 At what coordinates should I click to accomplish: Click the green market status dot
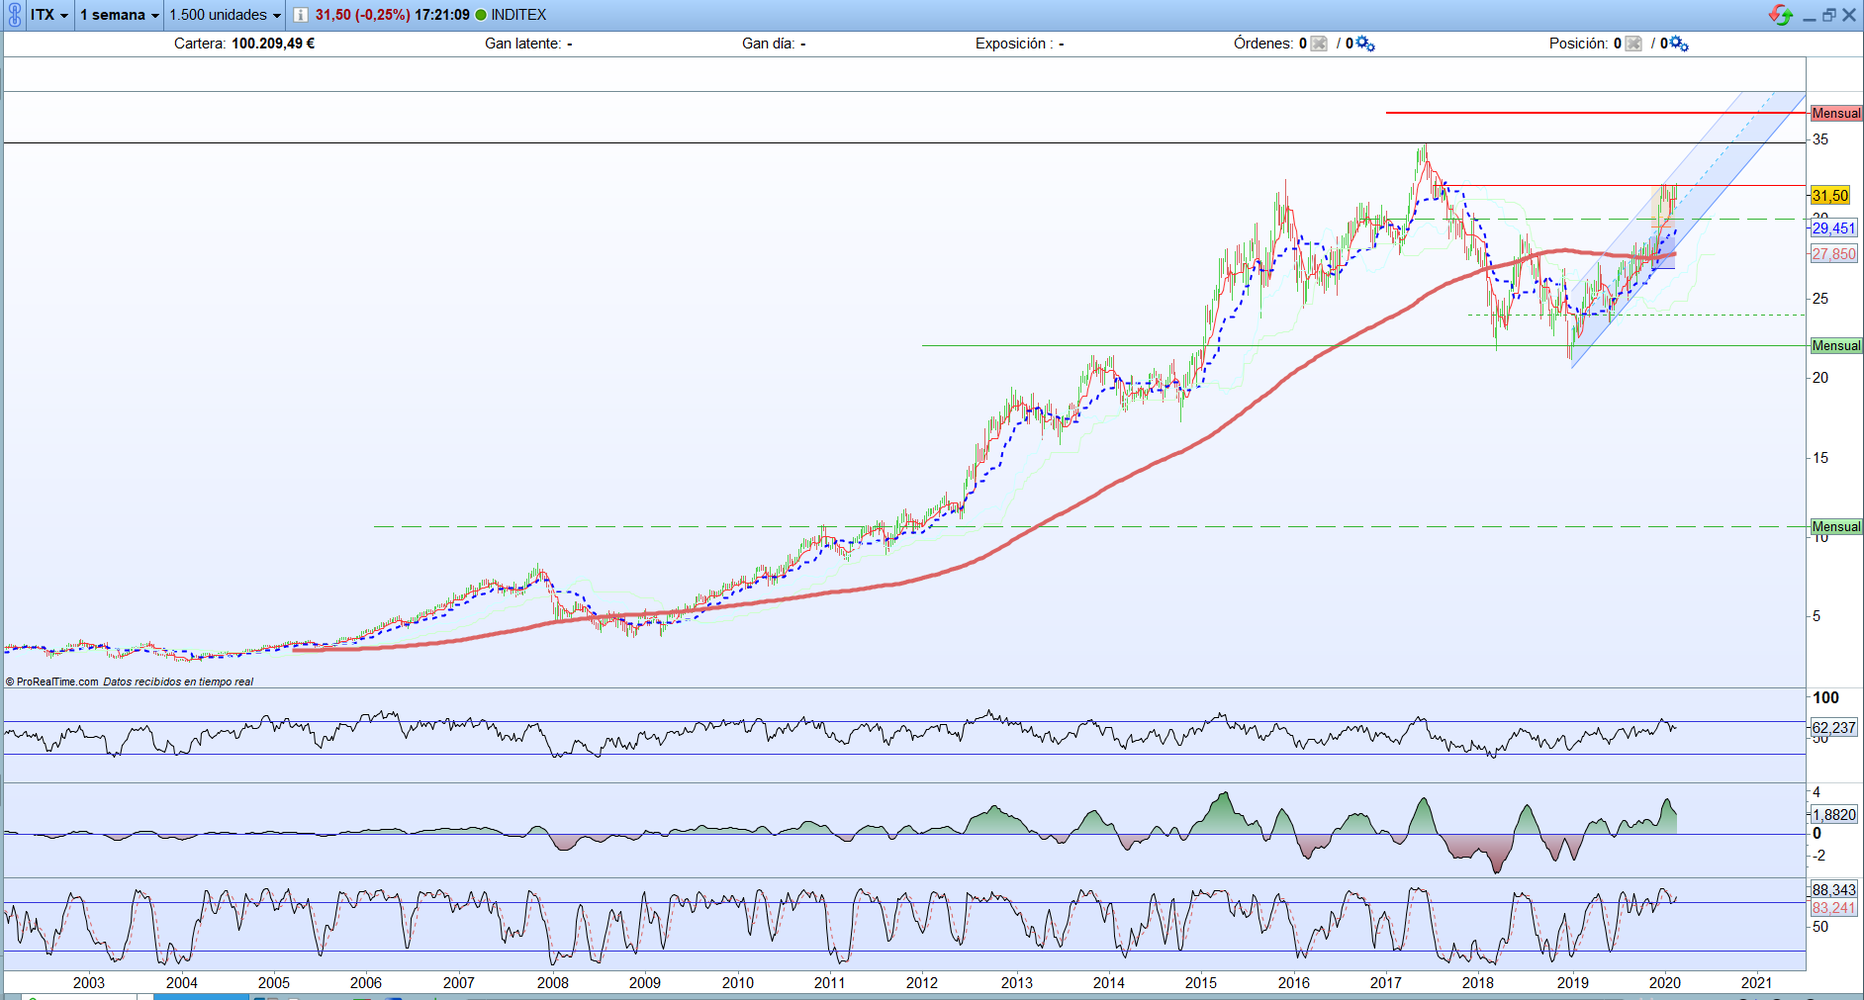[x=481, y=15]
